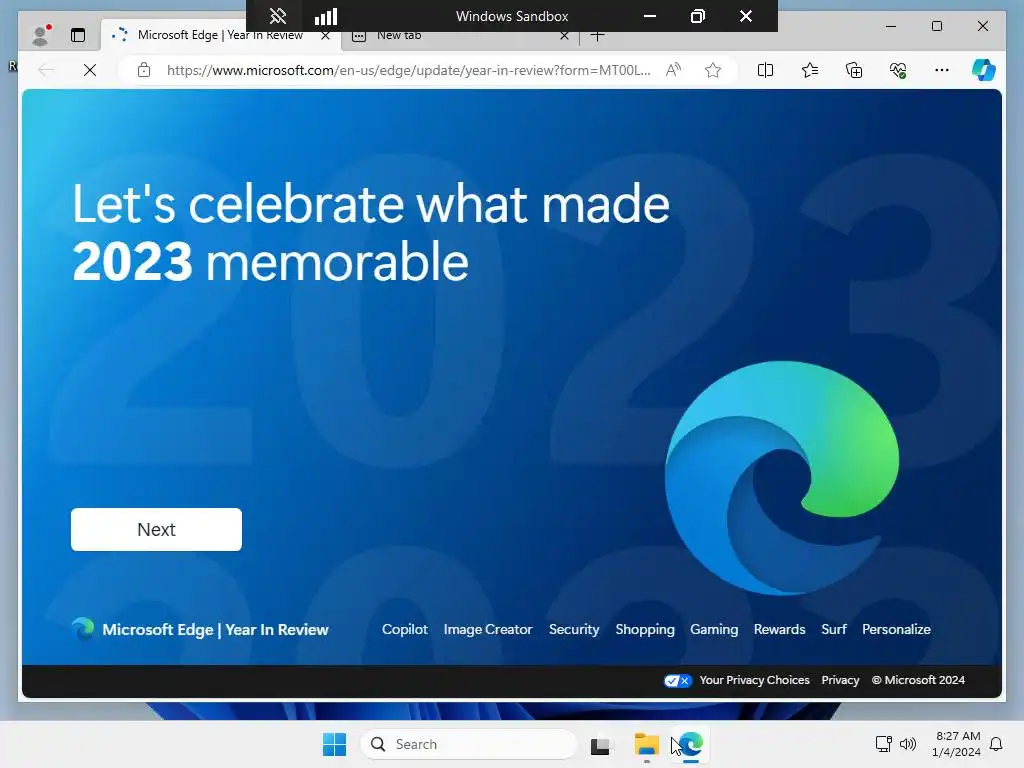Open the Windows Start menu
This screenshot has height=768, width=1024.
pos(334,744)
